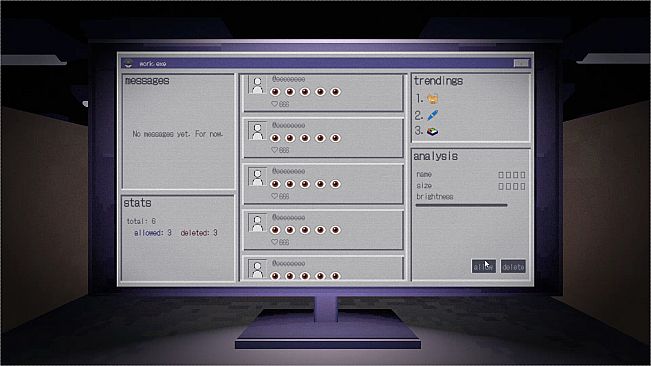Tap the heart under the third post

pyautogui.click(x=274, y=196)
